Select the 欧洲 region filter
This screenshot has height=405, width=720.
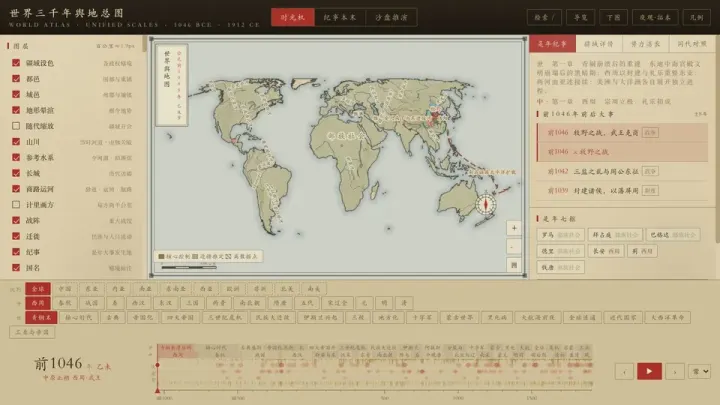tap(233, 289)
